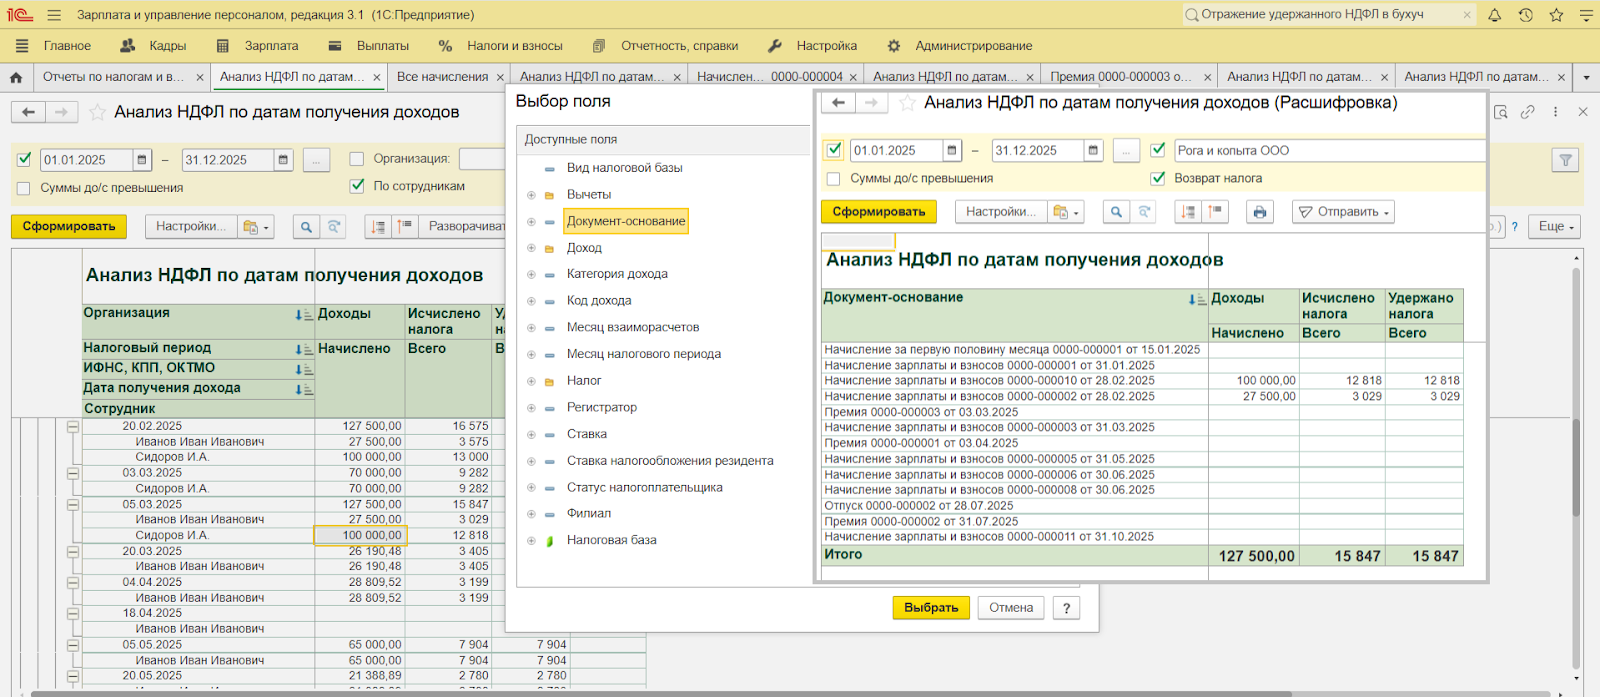
Task: Click the favorites star in top bar
Action: pos(1556,15)
